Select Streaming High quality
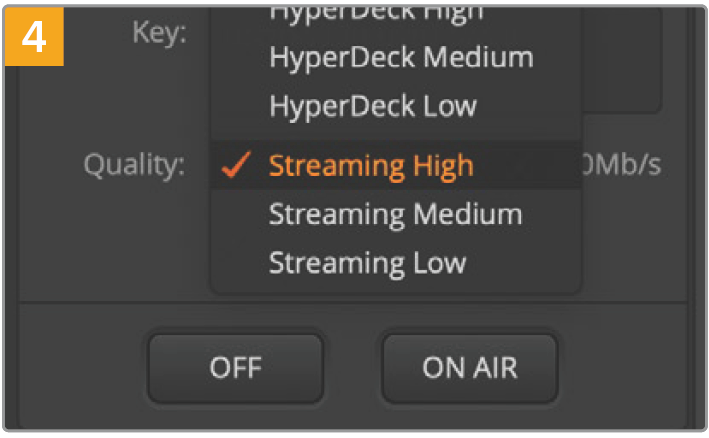The image size is (709, 438). coord(370,165)
